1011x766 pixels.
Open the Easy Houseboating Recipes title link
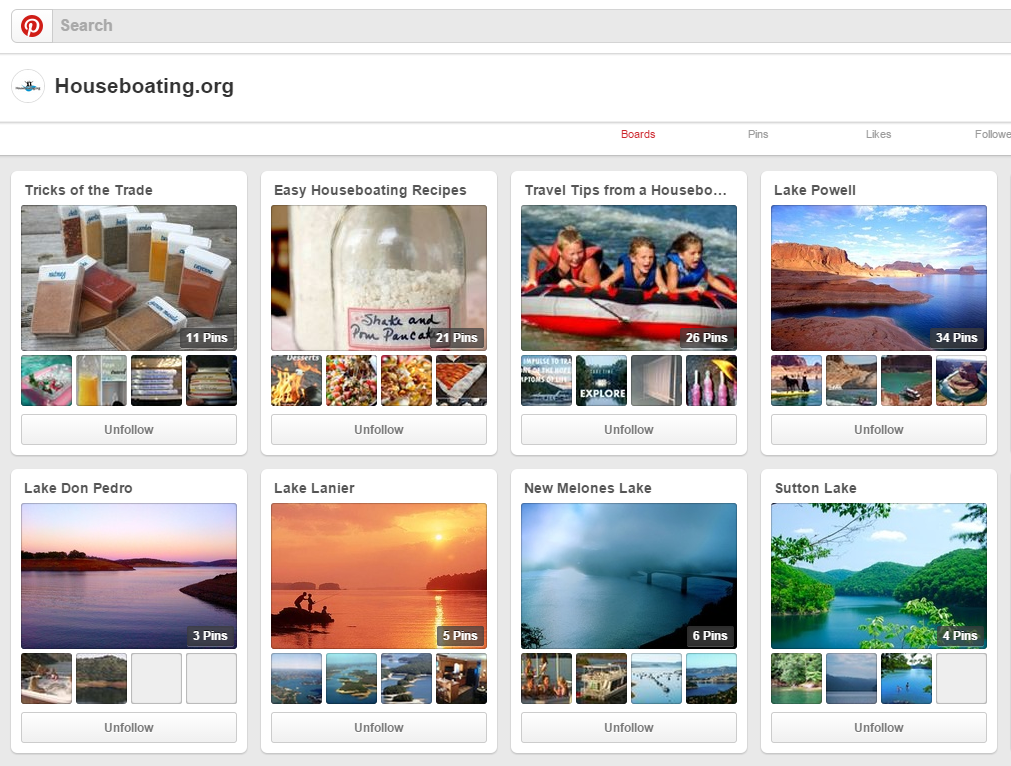370,190
